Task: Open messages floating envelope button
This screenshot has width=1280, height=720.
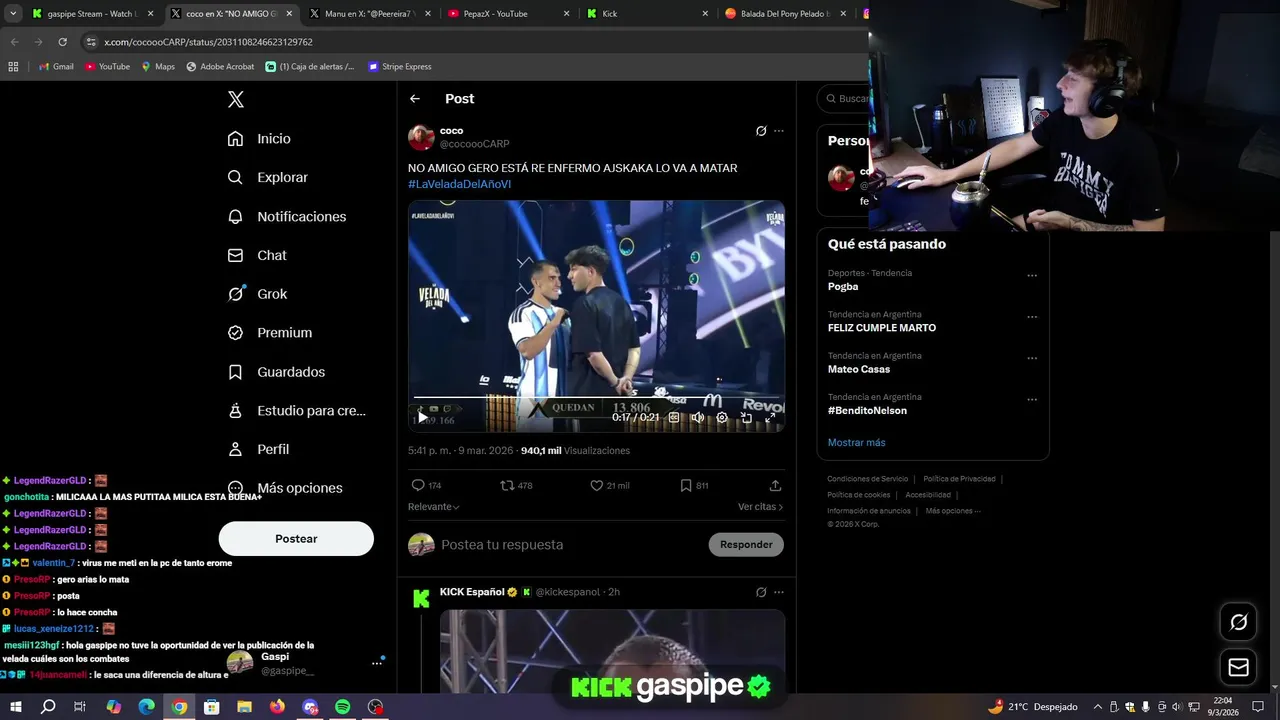Action: (1238, 667)
